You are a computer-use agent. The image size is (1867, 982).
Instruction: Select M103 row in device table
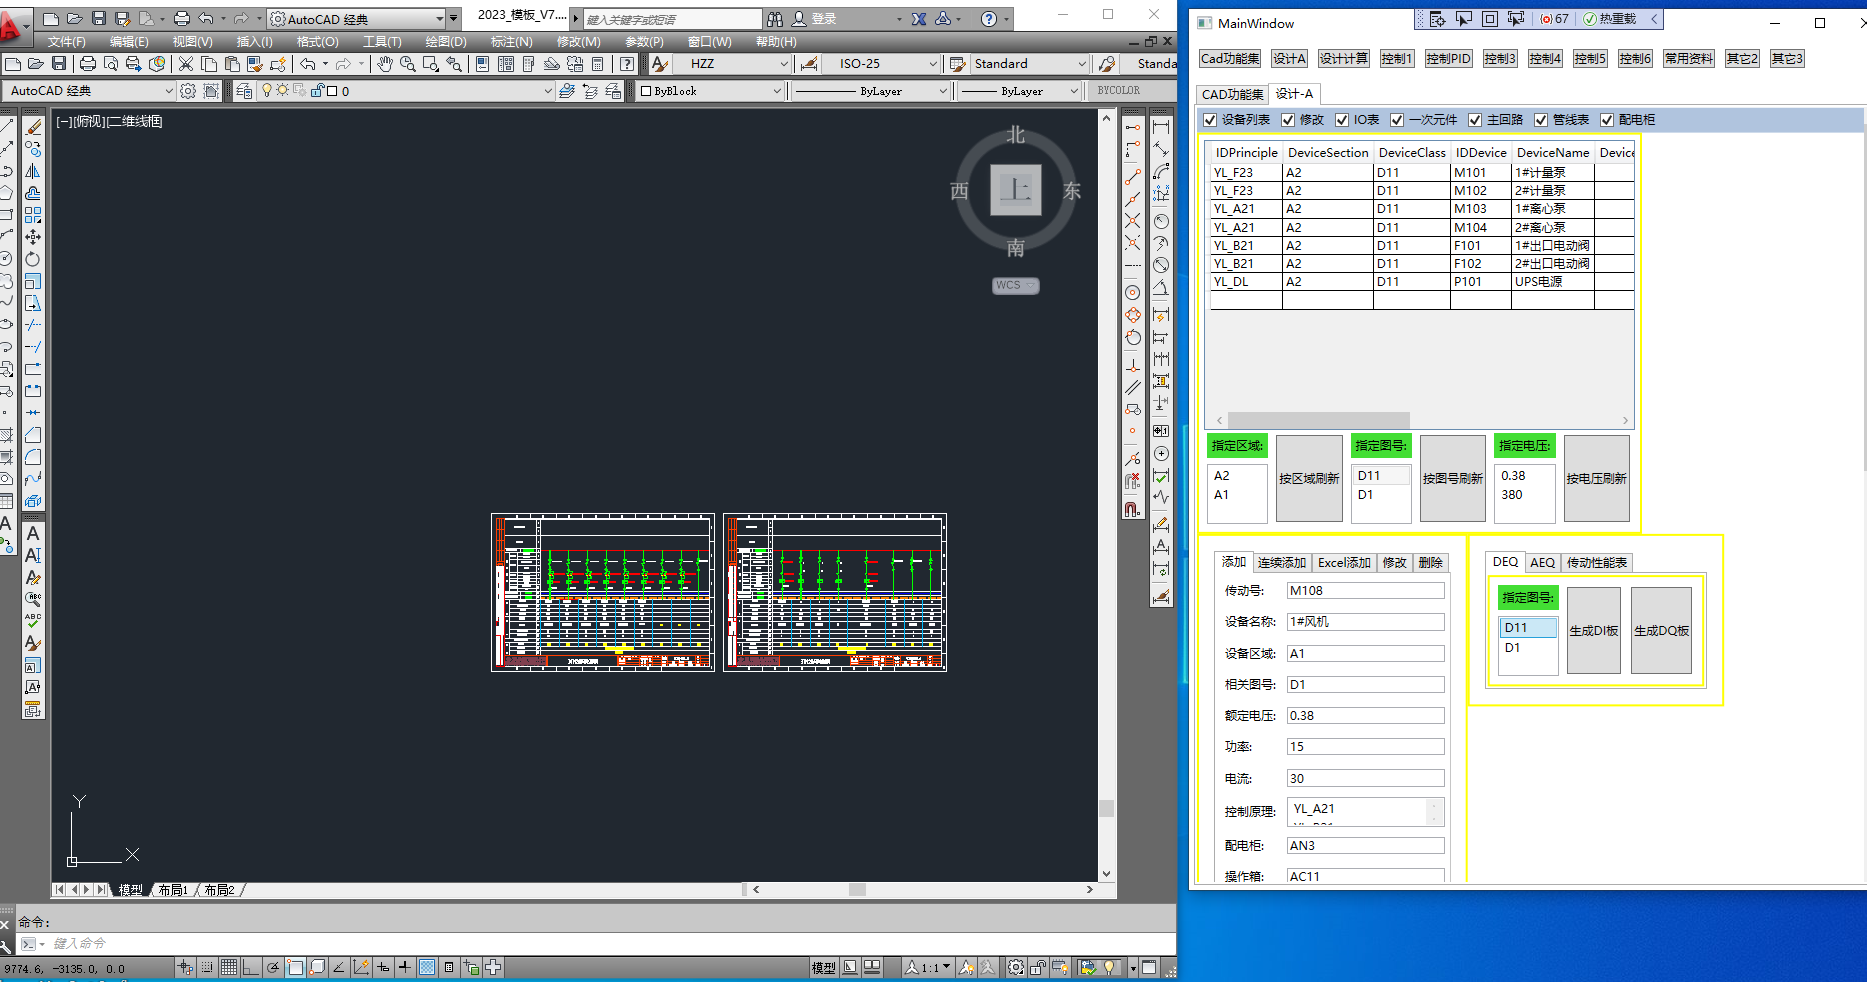click(1421, 209)
